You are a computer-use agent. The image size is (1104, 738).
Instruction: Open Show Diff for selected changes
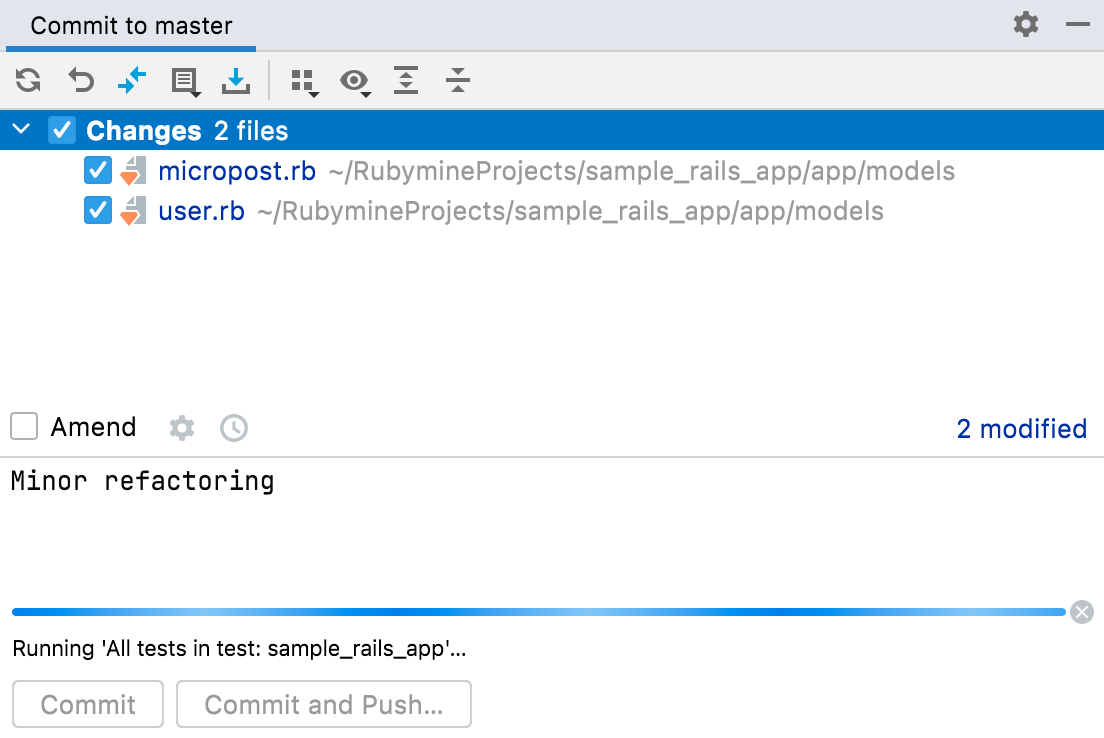[x=132, y=80]
